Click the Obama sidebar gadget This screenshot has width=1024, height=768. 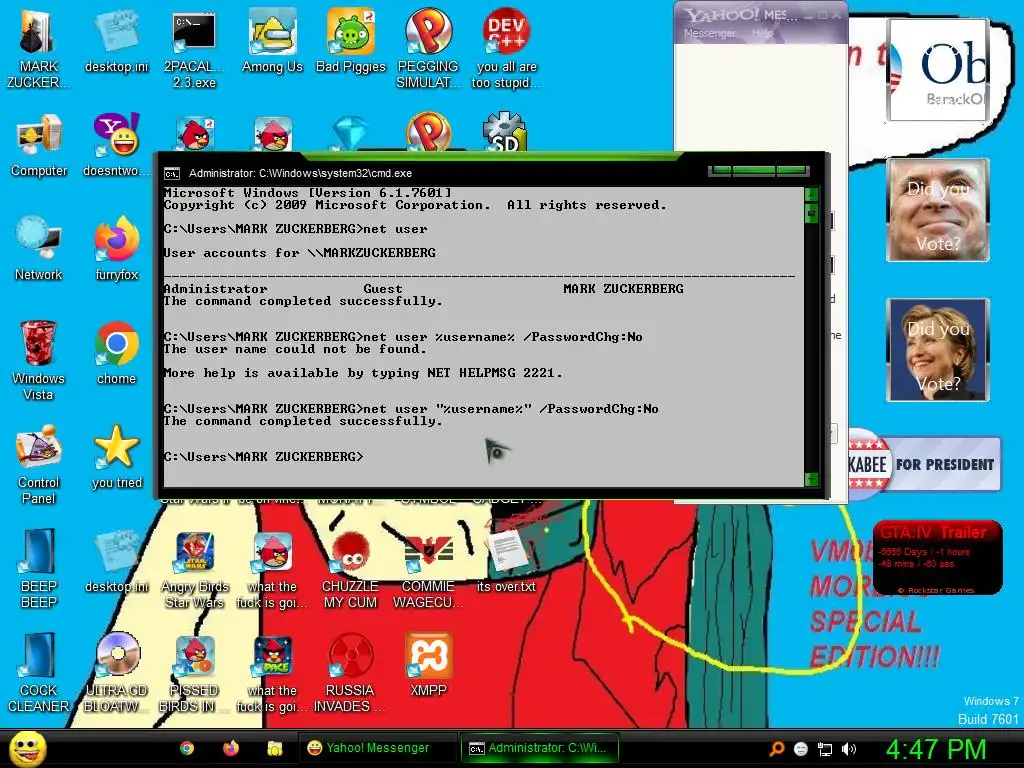(x=938, y=70)
